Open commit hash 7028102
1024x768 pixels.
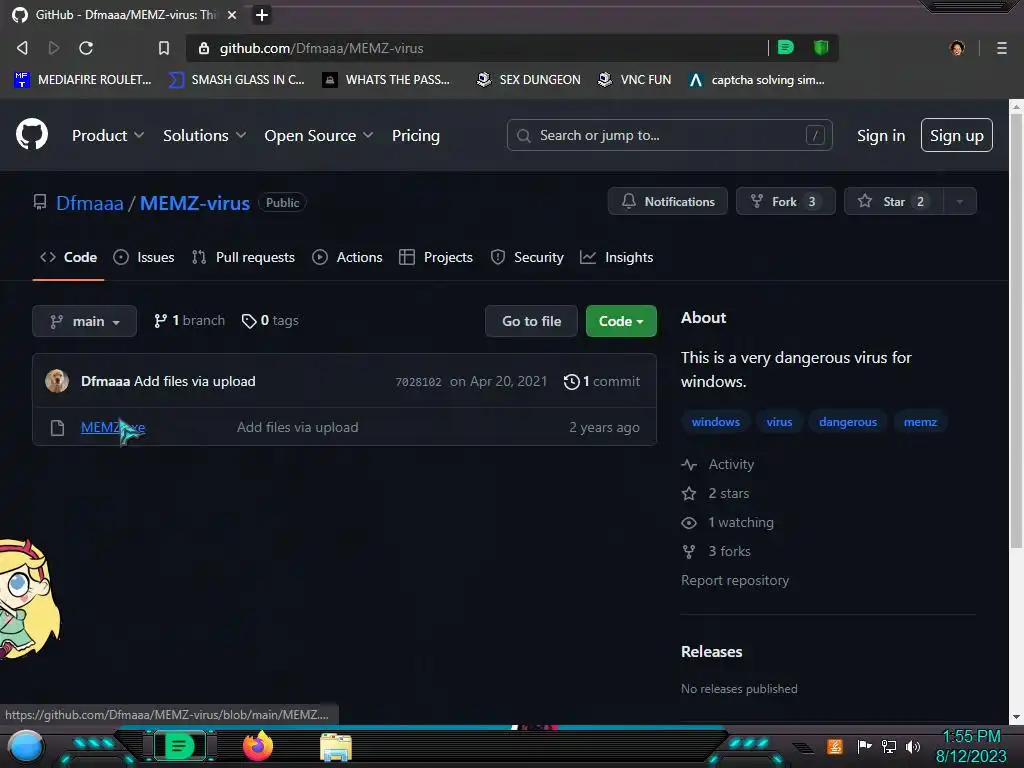click(x=419, y=382)
